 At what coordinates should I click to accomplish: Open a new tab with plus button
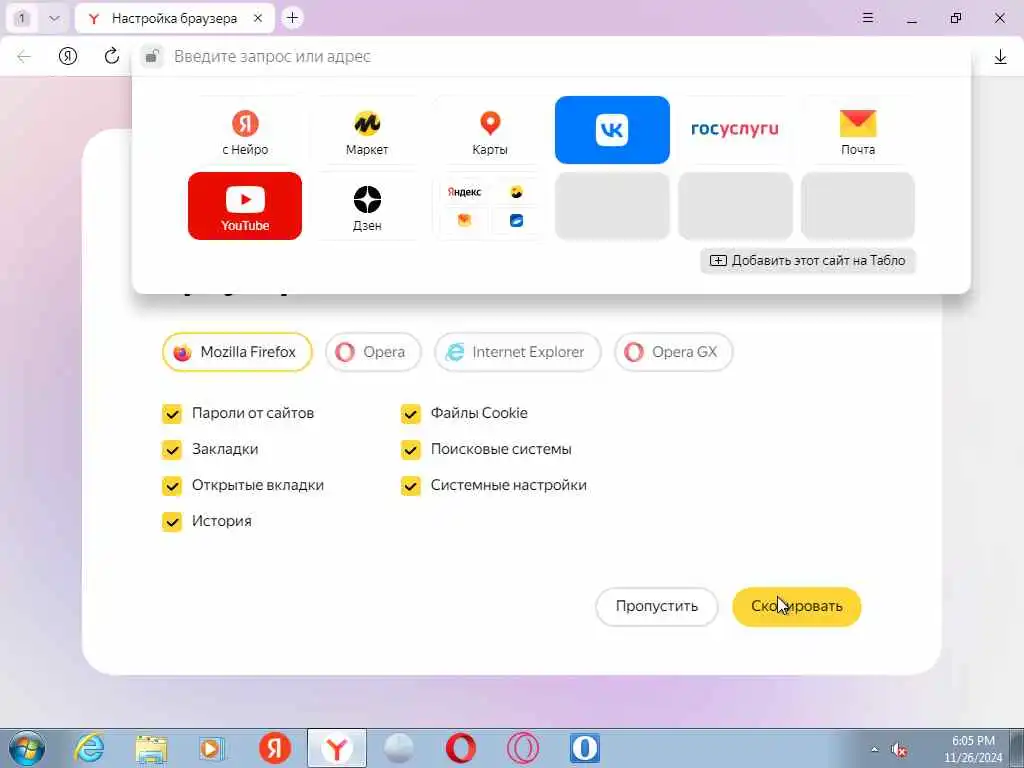point(293,18)
